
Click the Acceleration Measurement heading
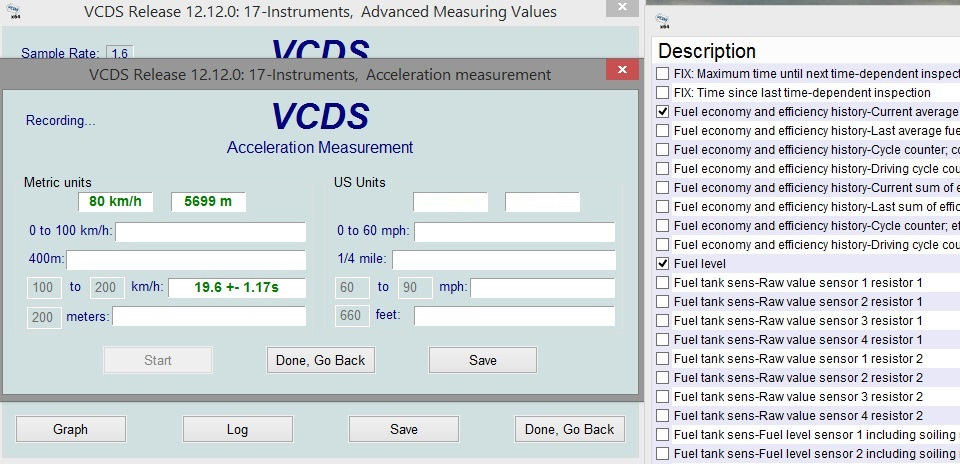[x=320, y=148]
